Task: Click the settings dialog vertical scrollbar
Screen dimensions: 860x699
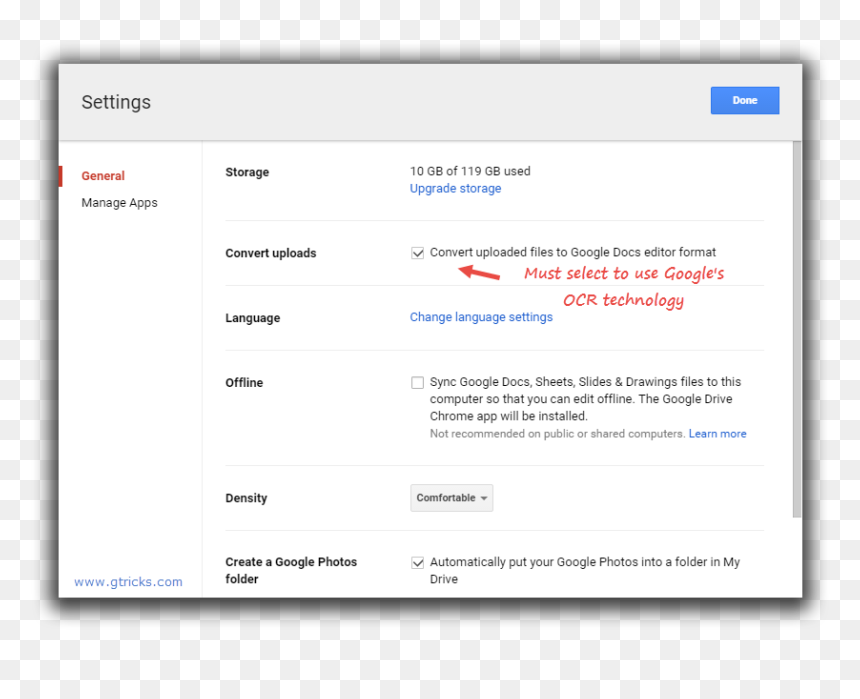Action: (x=796, y=329)
